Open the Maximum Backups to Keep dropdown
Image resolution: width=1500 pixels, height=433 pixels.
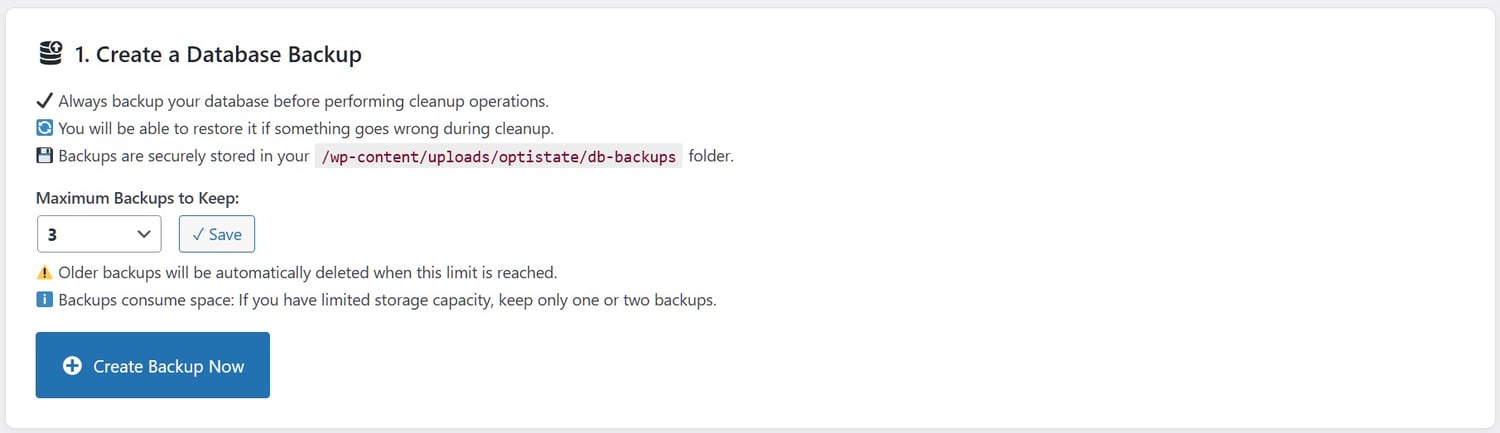point(98,234)
